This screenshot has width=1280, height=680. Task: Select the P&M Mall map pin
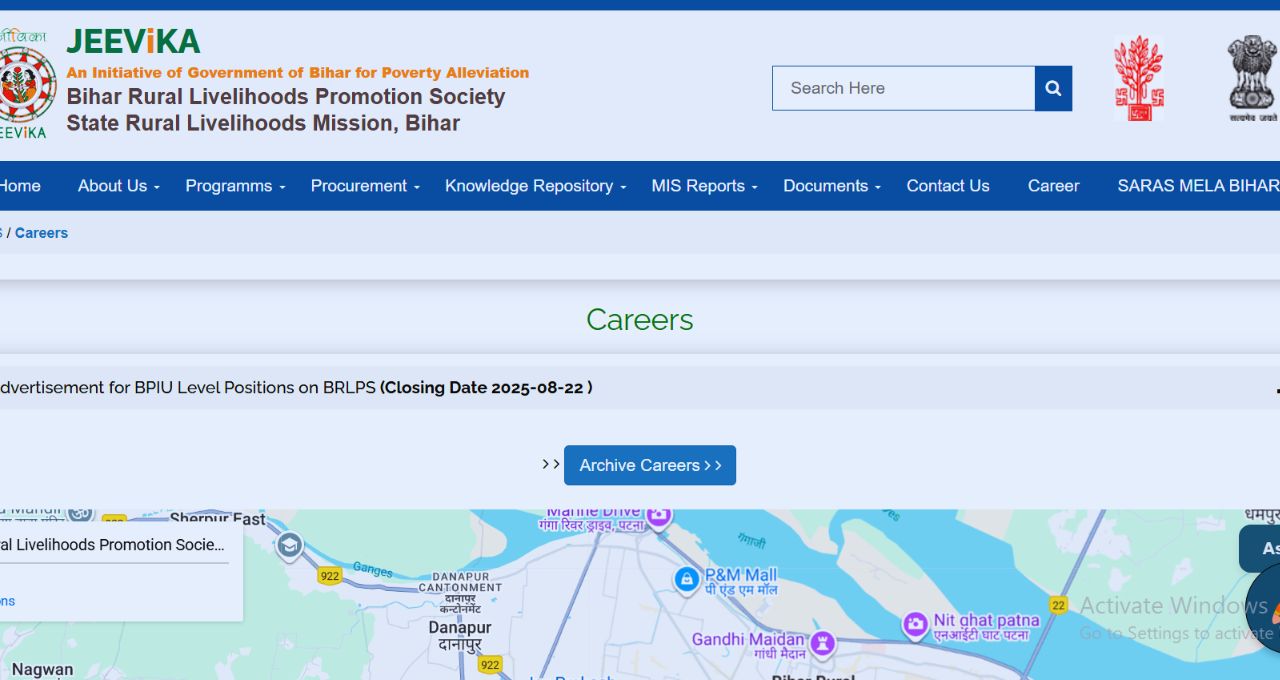click(686, 579)
